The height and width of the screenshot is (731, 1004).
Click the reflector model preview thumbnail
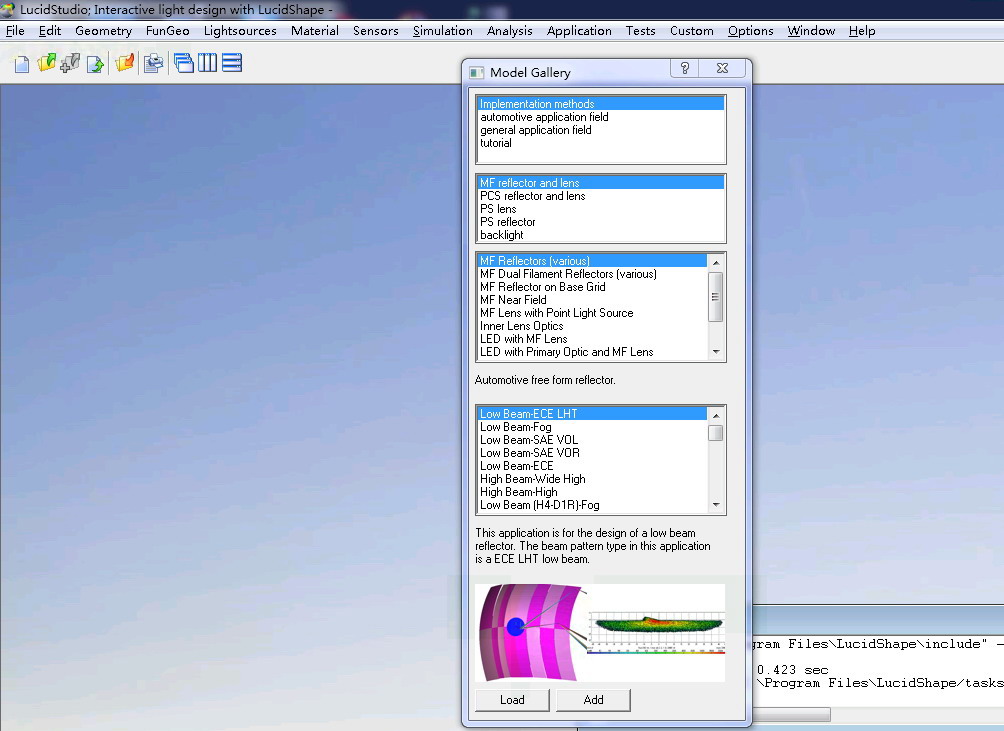click(x=600, y=632)
